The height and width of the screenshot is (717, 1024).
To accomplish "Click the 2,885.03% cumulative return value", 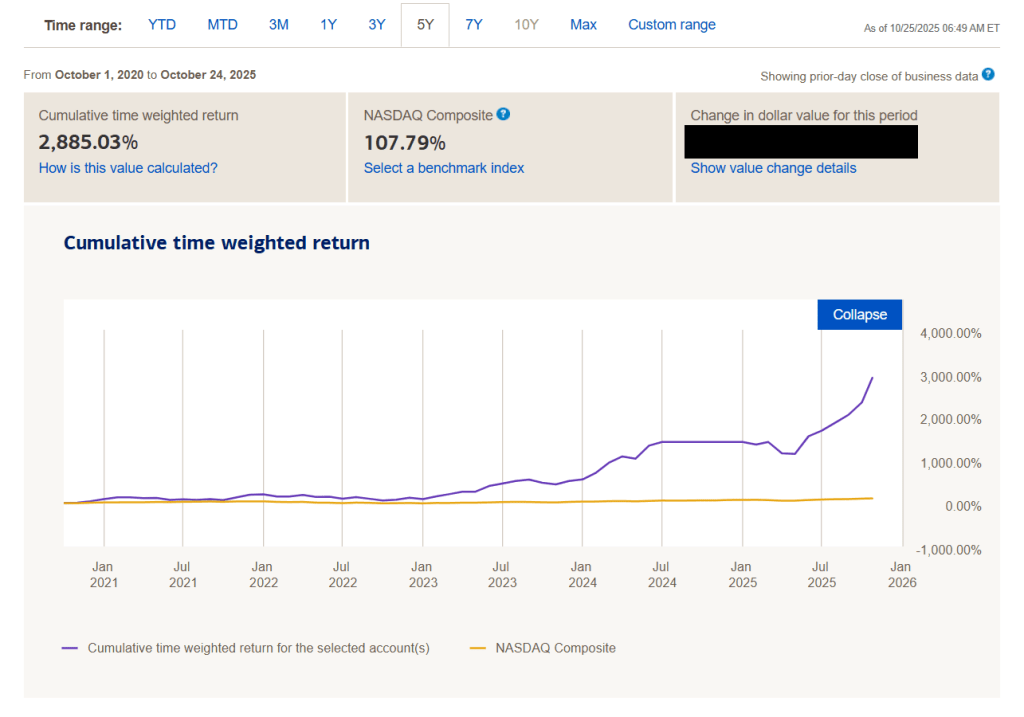I will (88, 142).
